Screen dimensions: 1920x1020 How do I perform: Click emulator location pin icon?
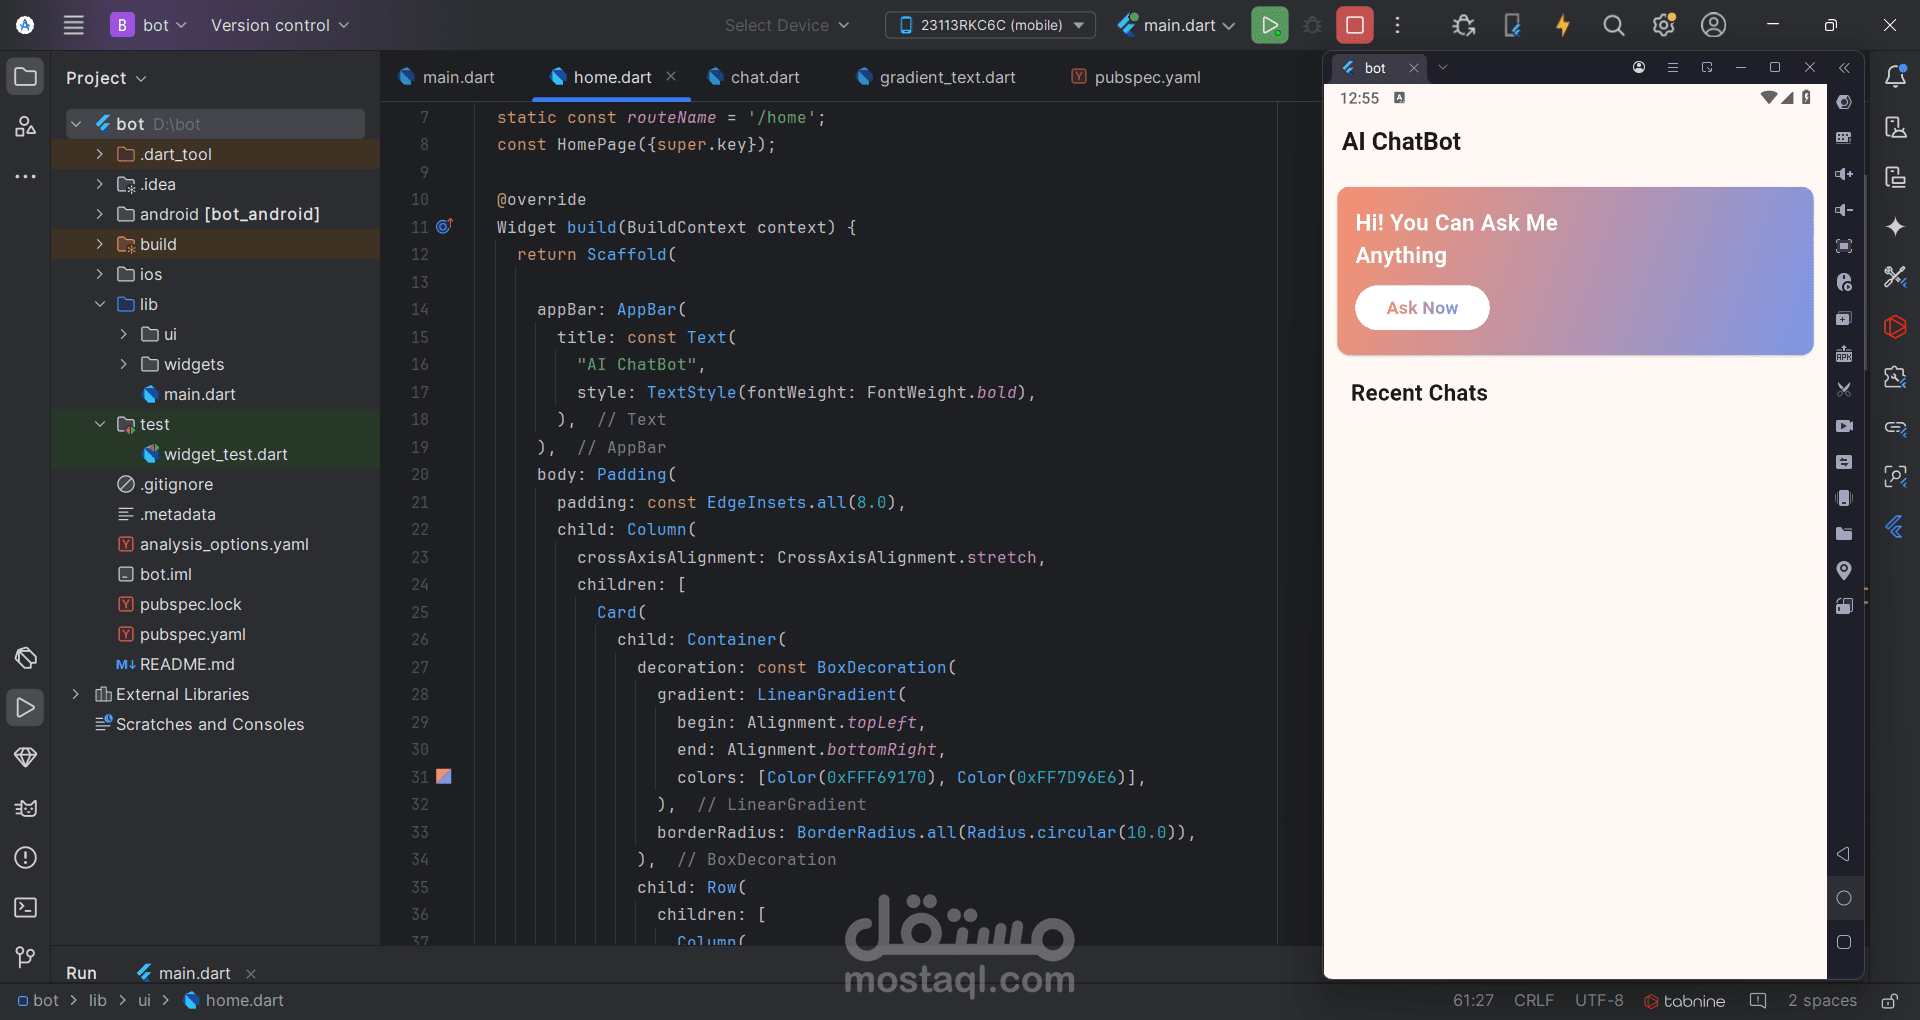point(1844,570)
